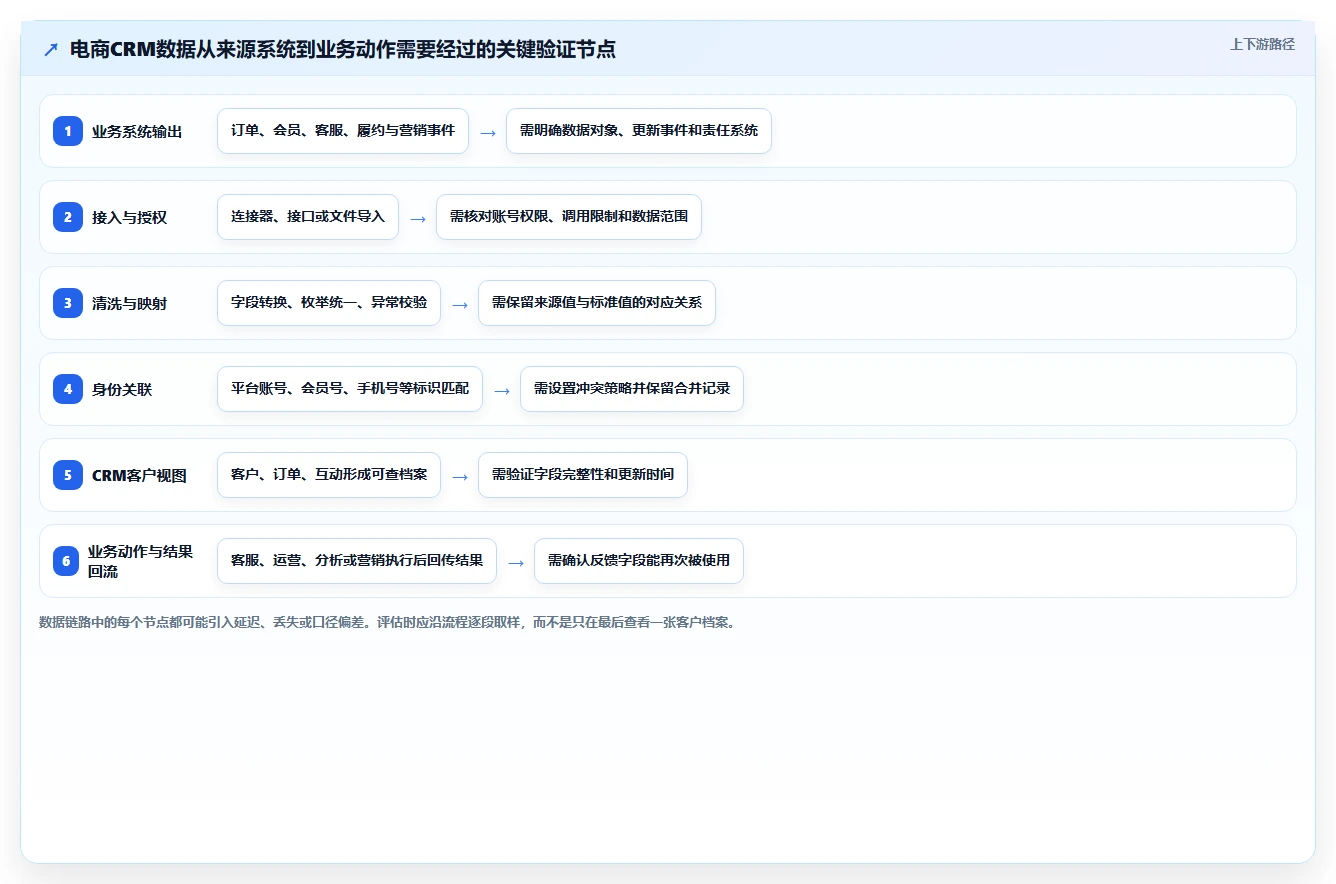Click the title 电商CRM数据从来源系统到业务动作需要经过的关键验证节点
The height and width of the screenshot is (884, 1336).
pyautogui.click(x=343, y=50)
